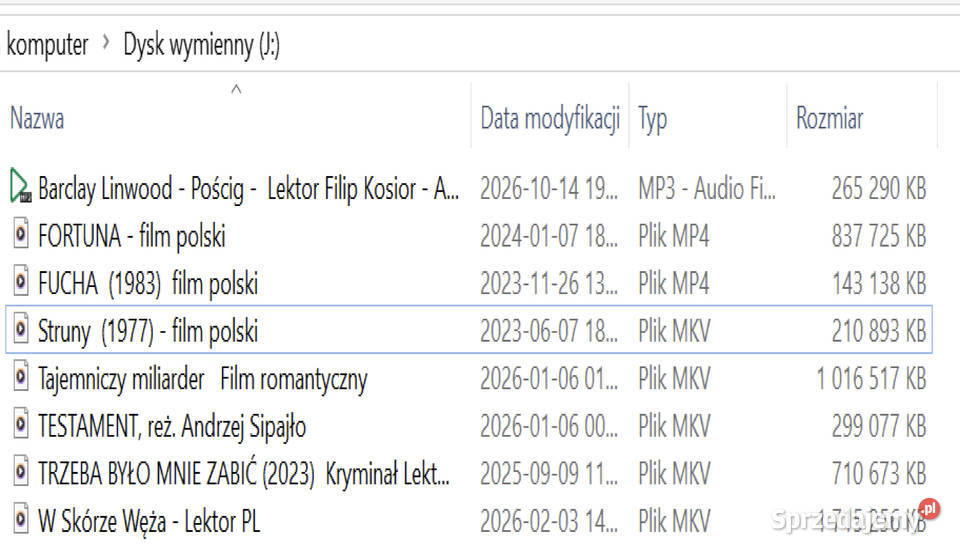Click the icon beside TESTAMENT, reż. Andrzej Sipajło
The width and height of the screenshot is (960, 553).
pyautogui.click(x=21, y=424)
